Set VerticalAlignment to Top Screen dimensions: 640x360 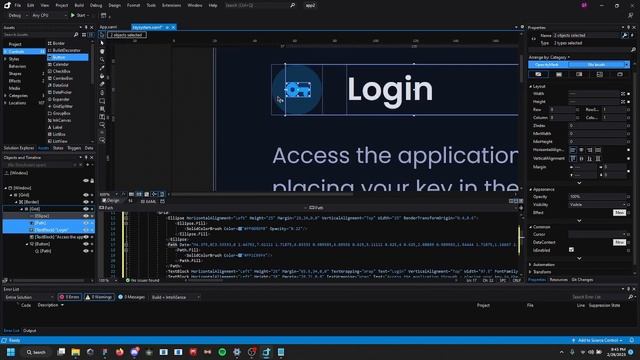coord(573,158)
